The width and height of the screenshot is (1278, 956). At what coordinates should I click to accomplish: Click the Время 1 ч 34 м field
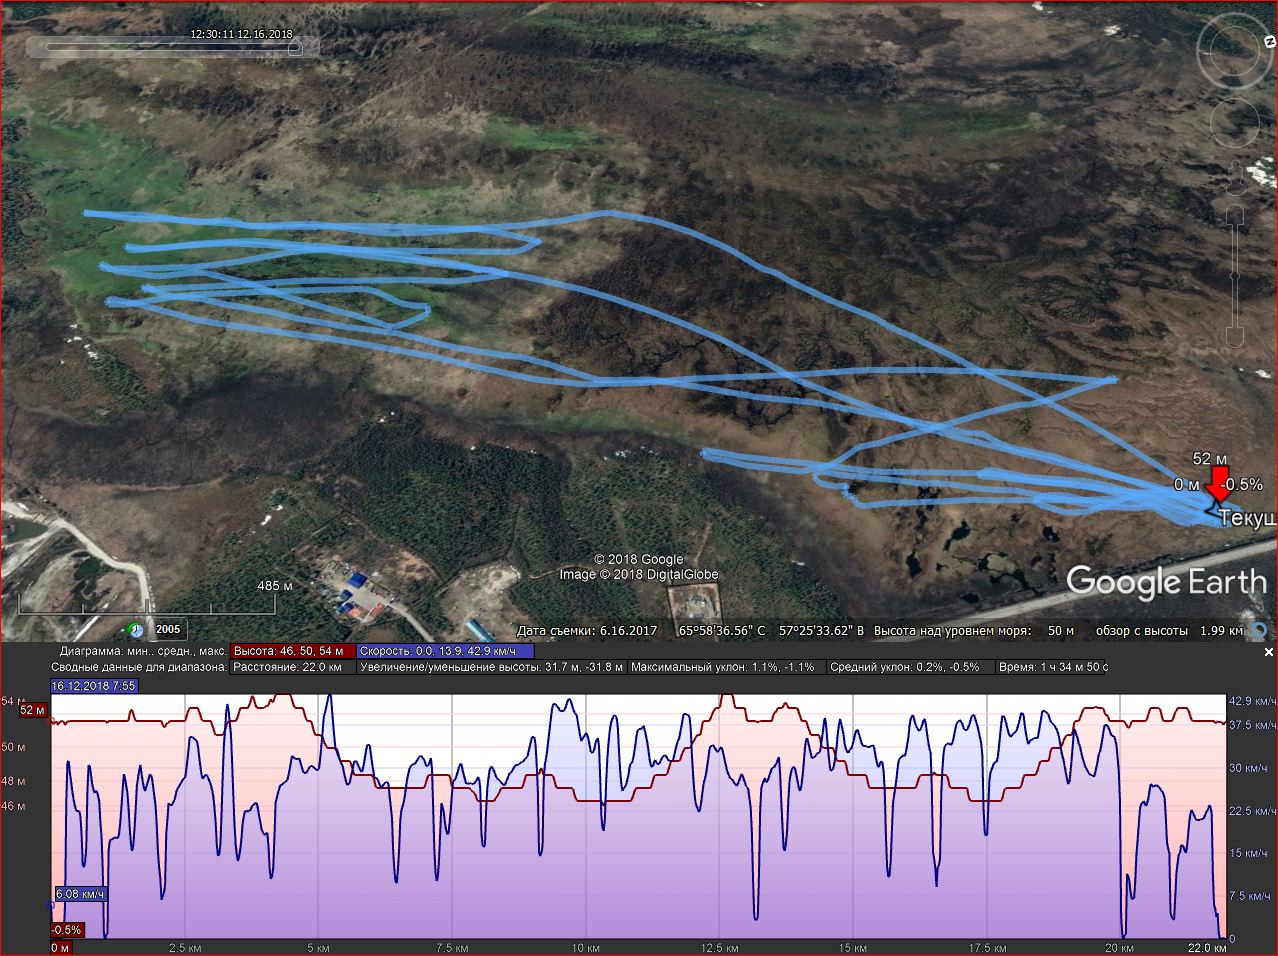click(x=1052, y=667)
